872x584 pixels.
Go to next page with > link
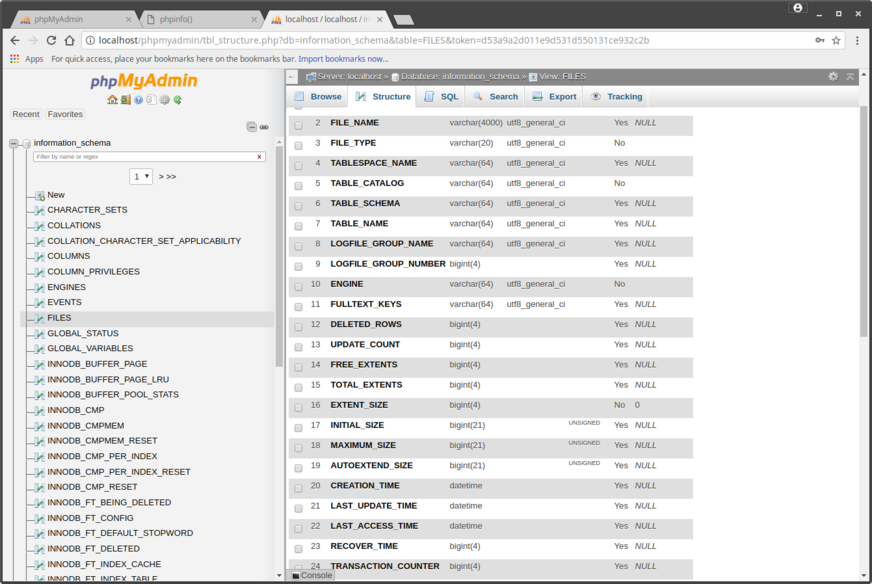(x=161, y=177)
